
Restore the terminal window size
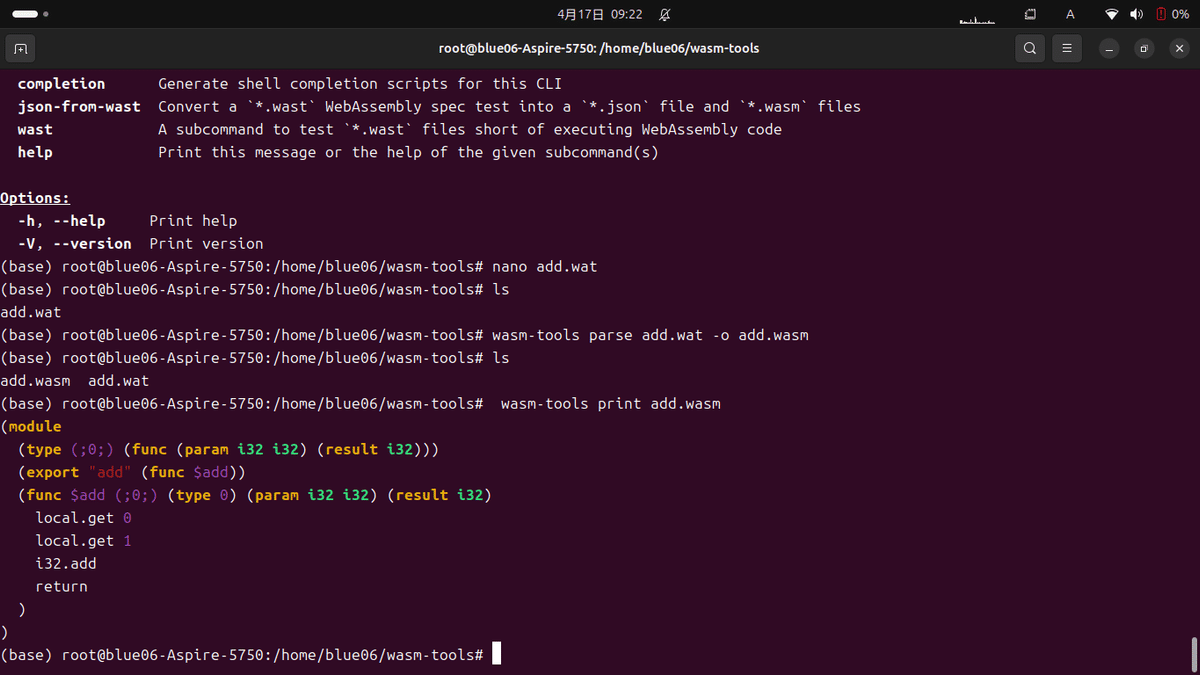tap(1143, 47)
